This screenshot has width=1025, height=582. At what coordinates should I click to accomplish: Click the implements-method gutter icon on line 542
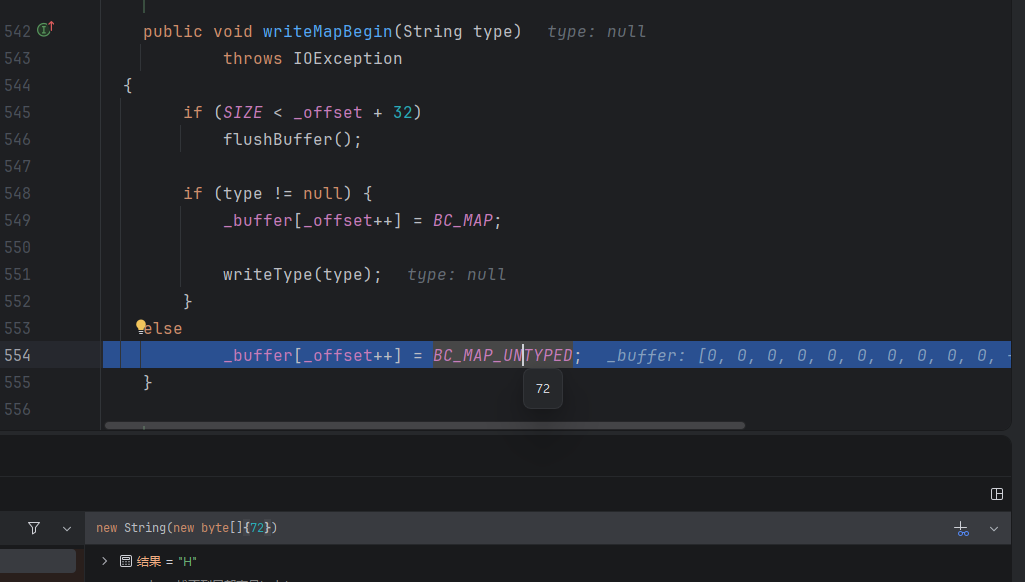tap(45, 30)
